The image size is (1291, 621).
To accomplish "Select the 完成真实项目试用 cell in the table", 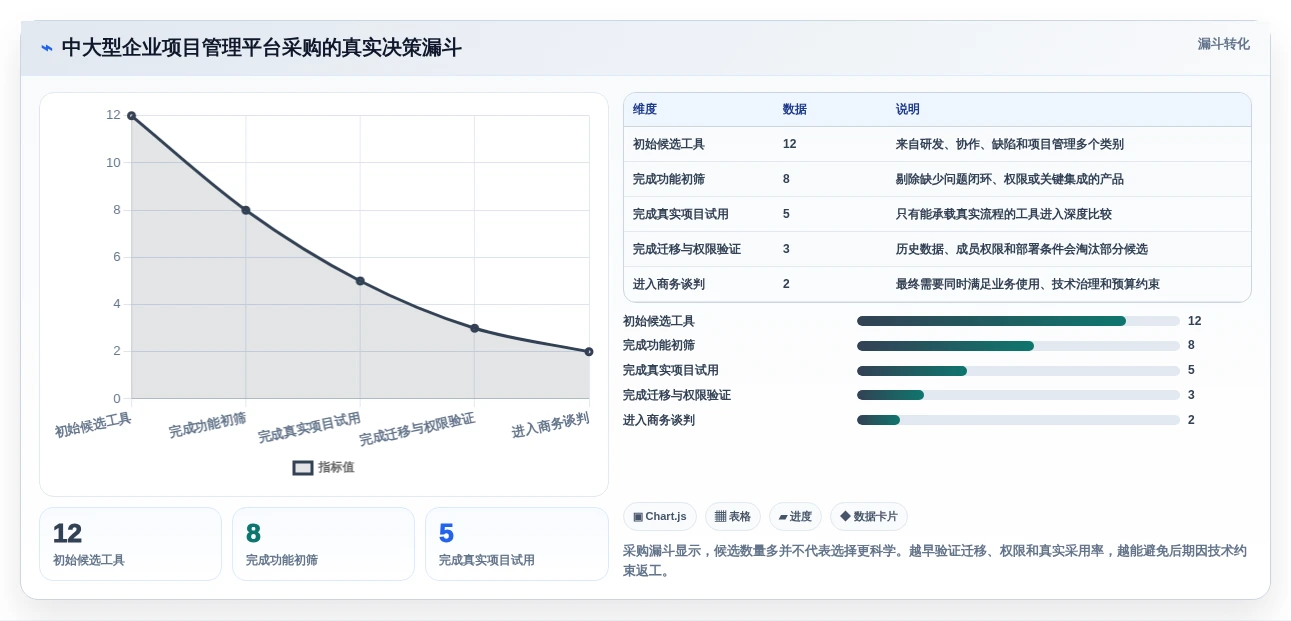I will pos(681,214).
